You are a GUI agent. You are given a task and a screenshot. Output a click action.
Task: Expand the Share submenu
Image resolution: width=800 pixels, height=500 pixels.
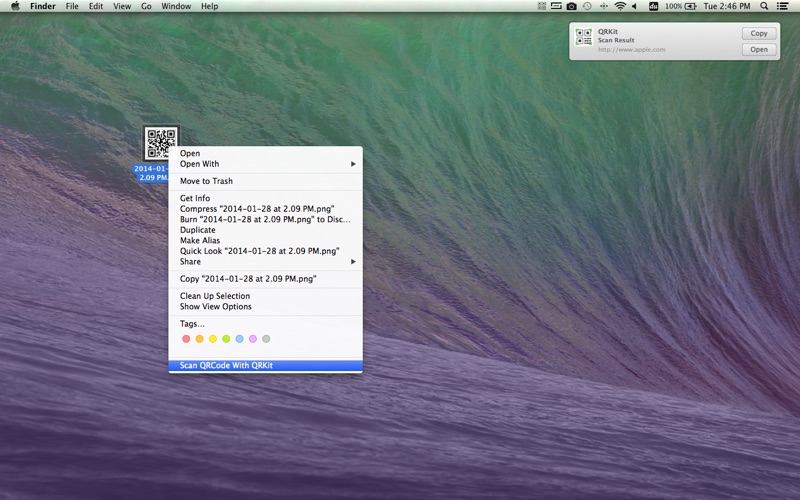tap(265, 262)
